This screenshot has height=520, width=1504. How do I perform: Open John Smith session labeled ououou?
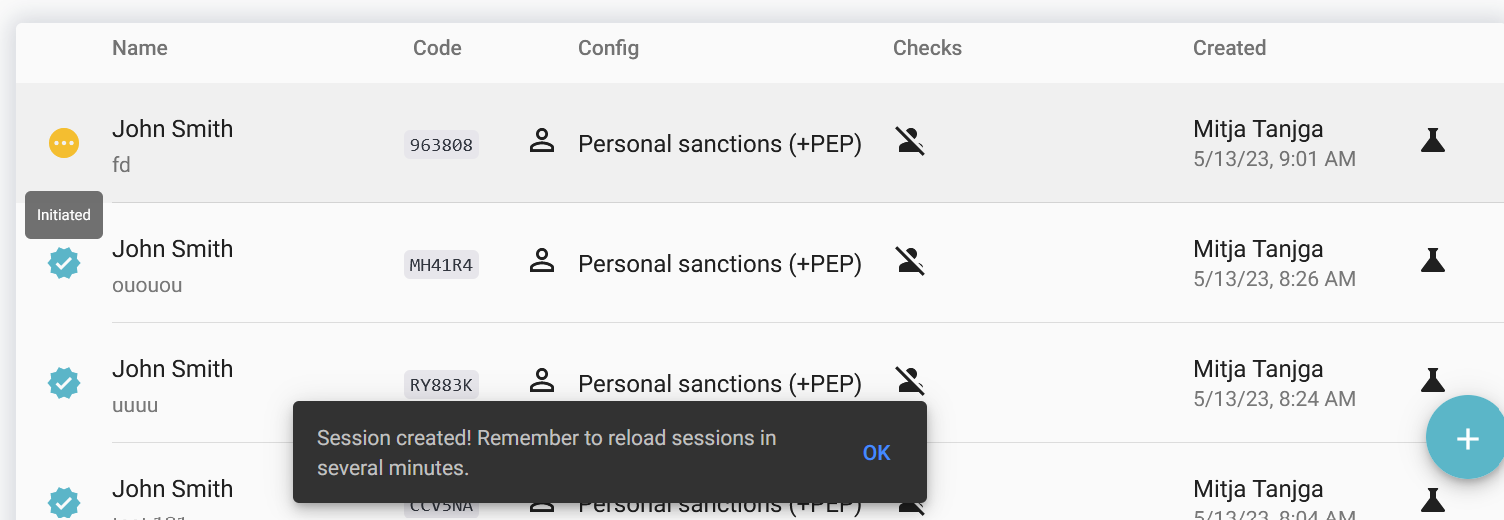tap(172, 249)
